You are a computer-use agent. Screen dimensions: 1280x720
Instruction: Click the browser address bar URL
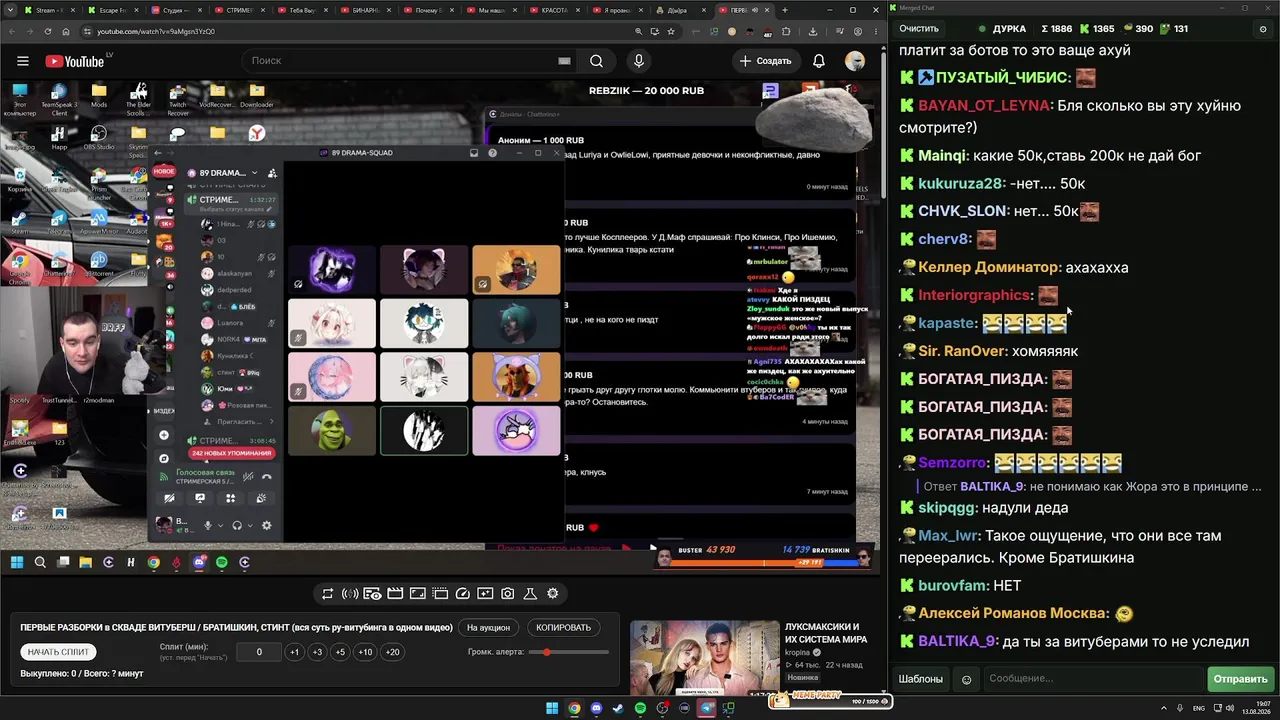point(156,31)
